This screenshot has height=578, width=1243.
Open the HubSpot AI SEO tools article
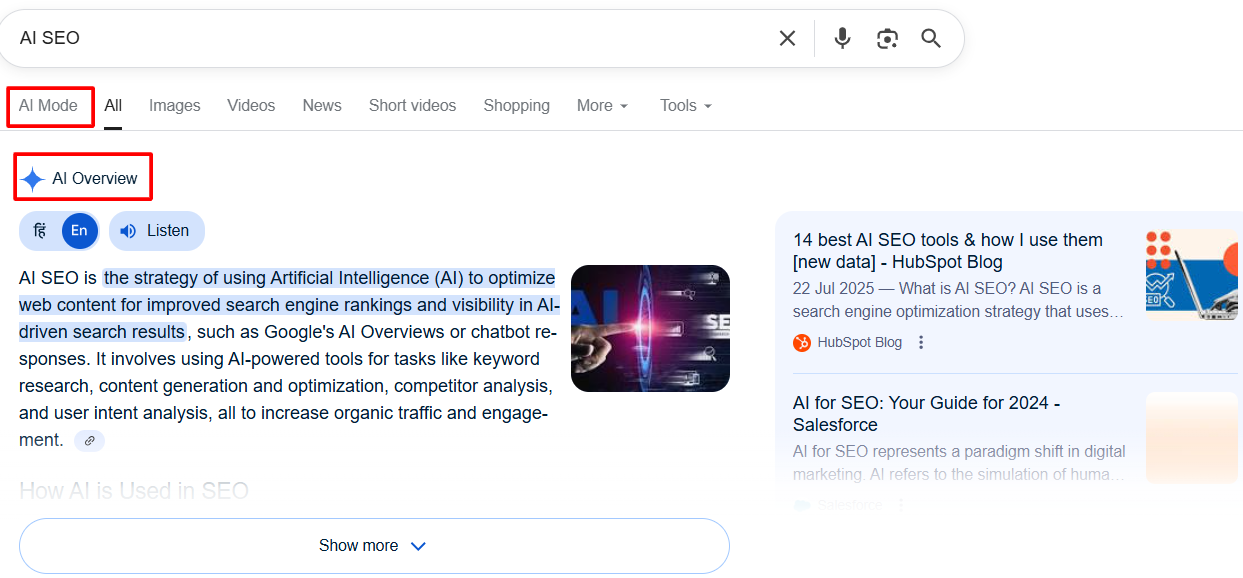(947, 251)
